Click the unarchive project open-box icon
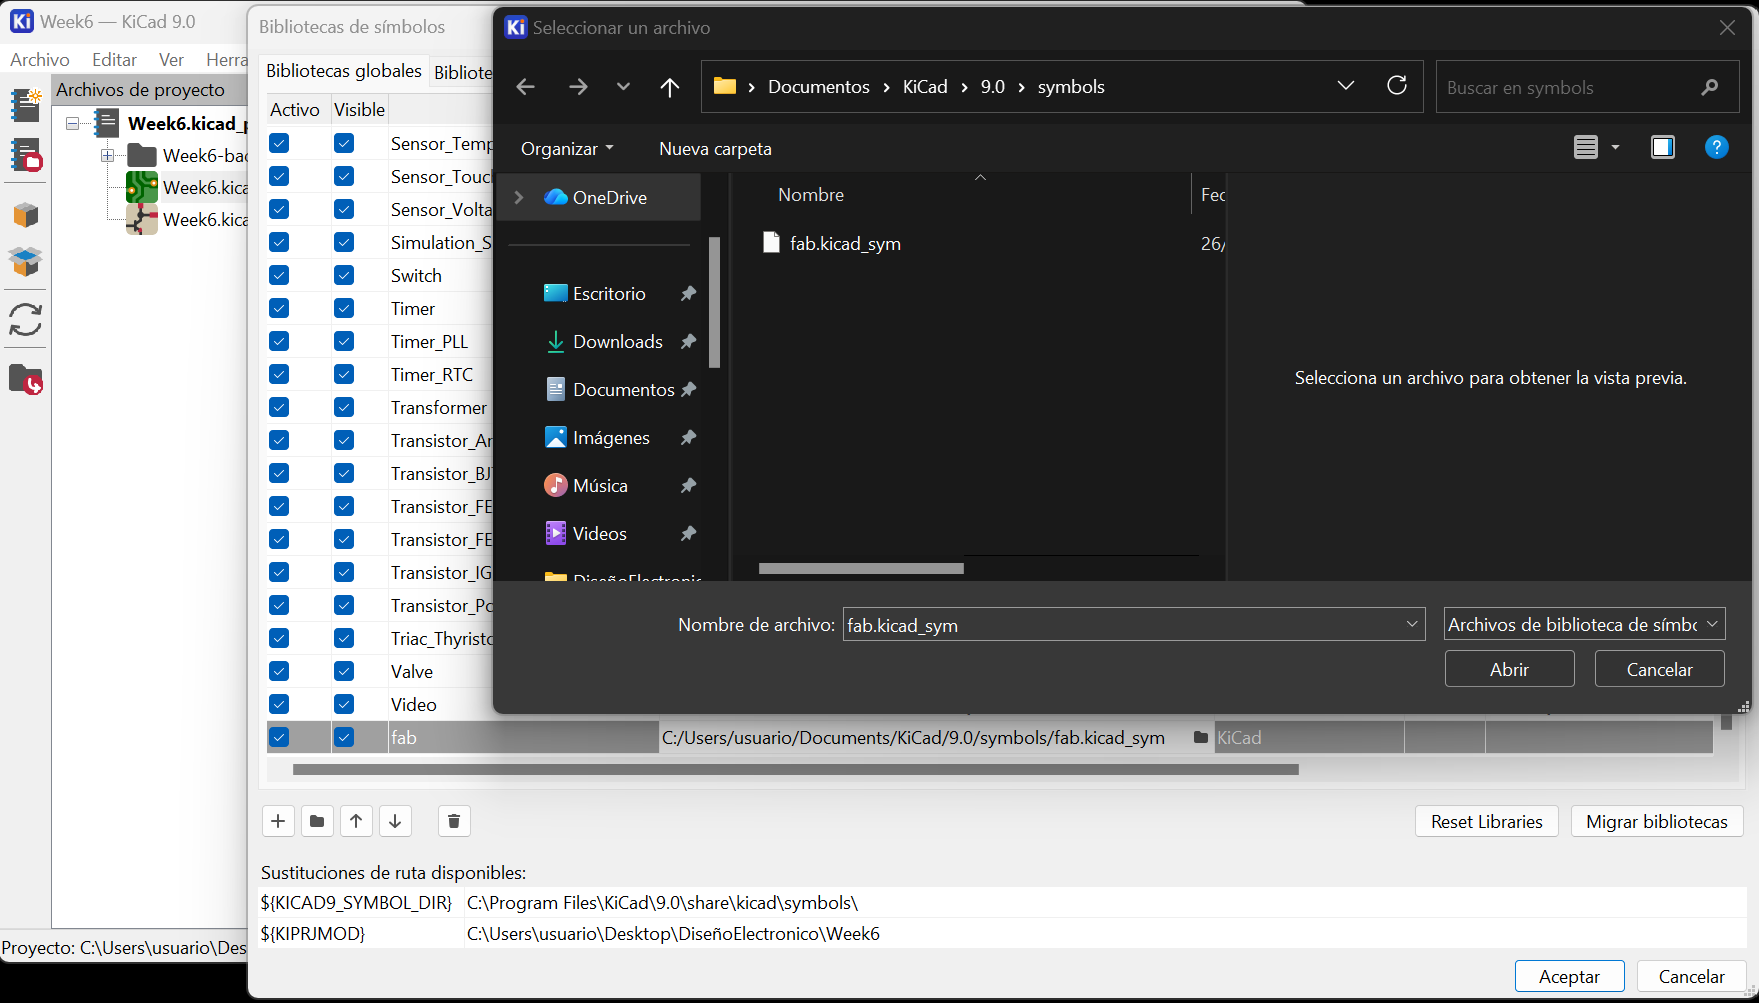This screenshot has width=1759, height=1003. pos(25,262)
